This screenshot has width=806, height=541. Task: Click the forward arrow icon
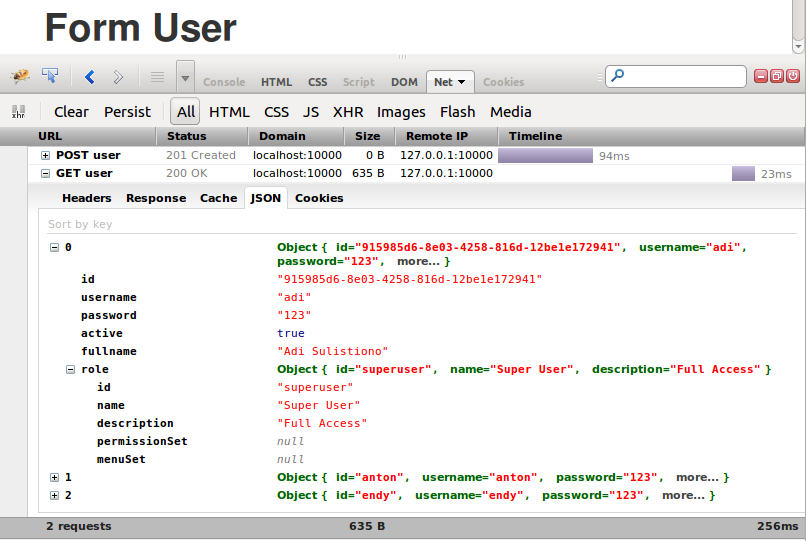[x=118, y=77]
